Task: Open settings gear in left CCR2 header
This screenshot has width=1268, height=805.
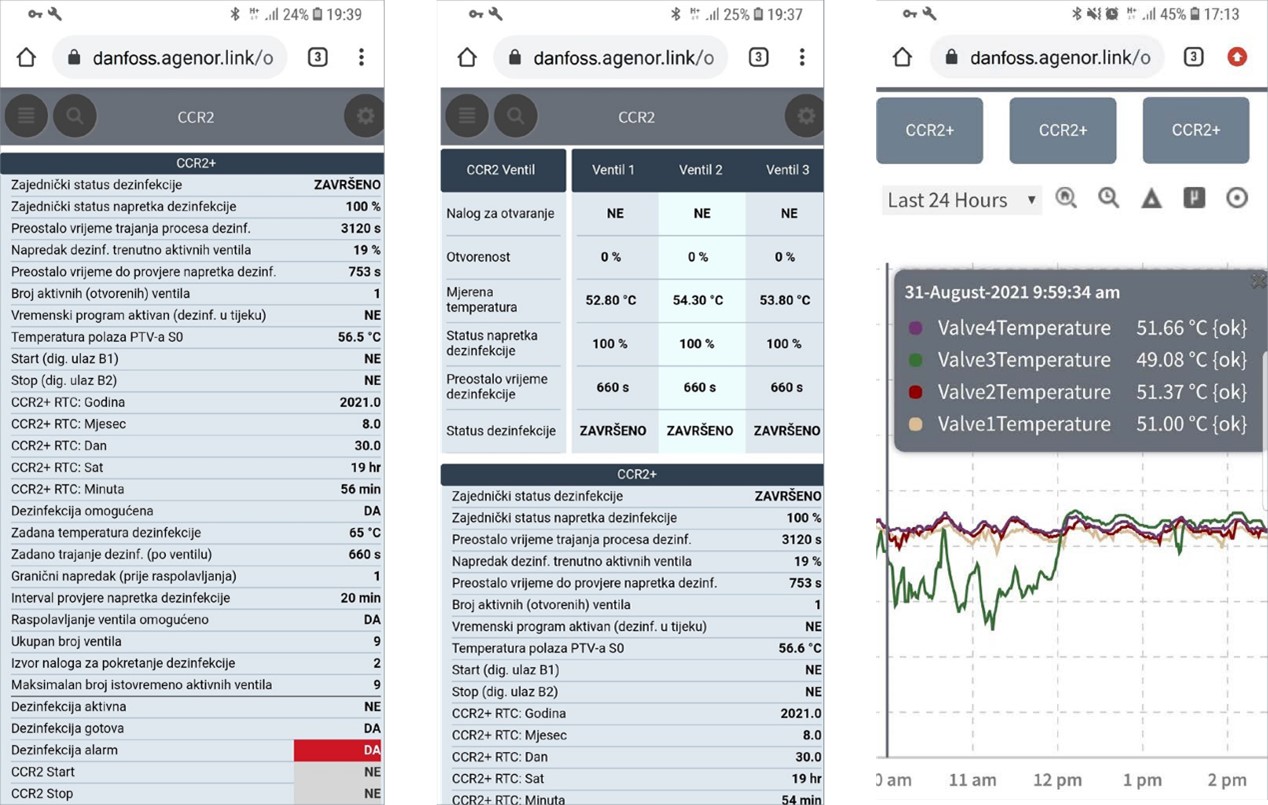Action: point(365,117)
